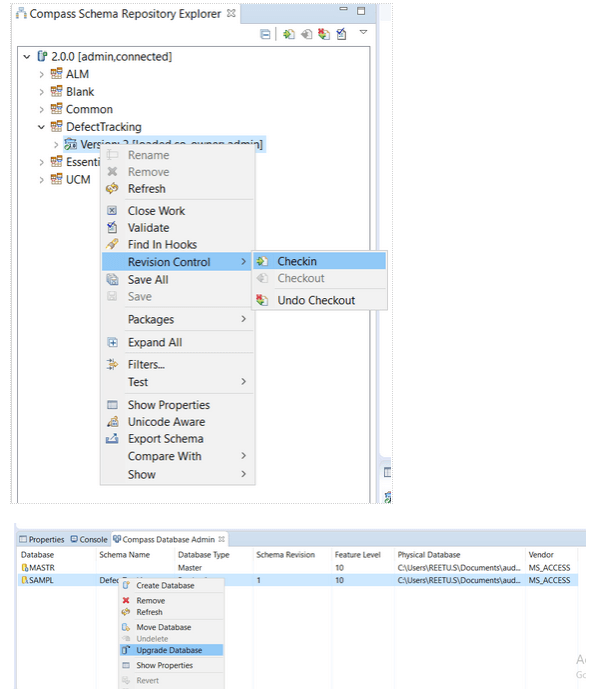The height and width of the screenshot is (691, 607).
Task: Open the Compare With submenu
Action: click(178, 457)
